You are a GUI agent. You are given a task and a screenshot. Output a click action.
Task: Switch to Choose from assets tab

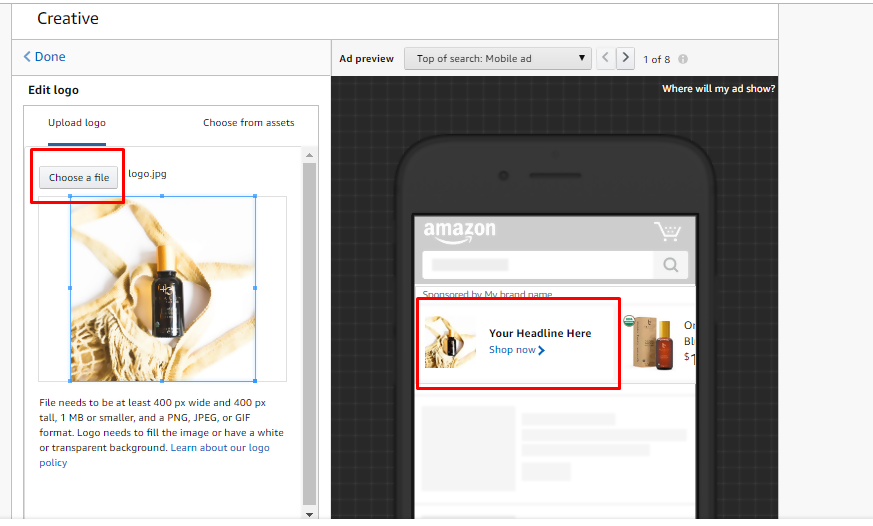coord(248,123)
